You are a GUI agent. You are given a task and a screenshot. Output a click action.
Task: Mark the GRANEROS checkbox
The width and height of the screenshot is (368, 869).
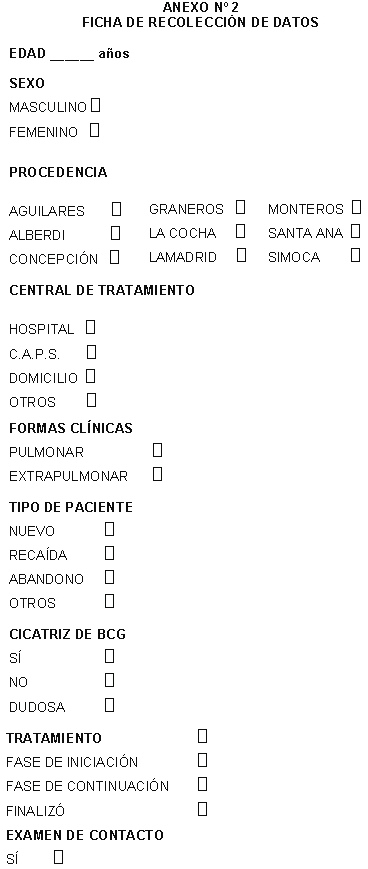click(x=241, y=207)
